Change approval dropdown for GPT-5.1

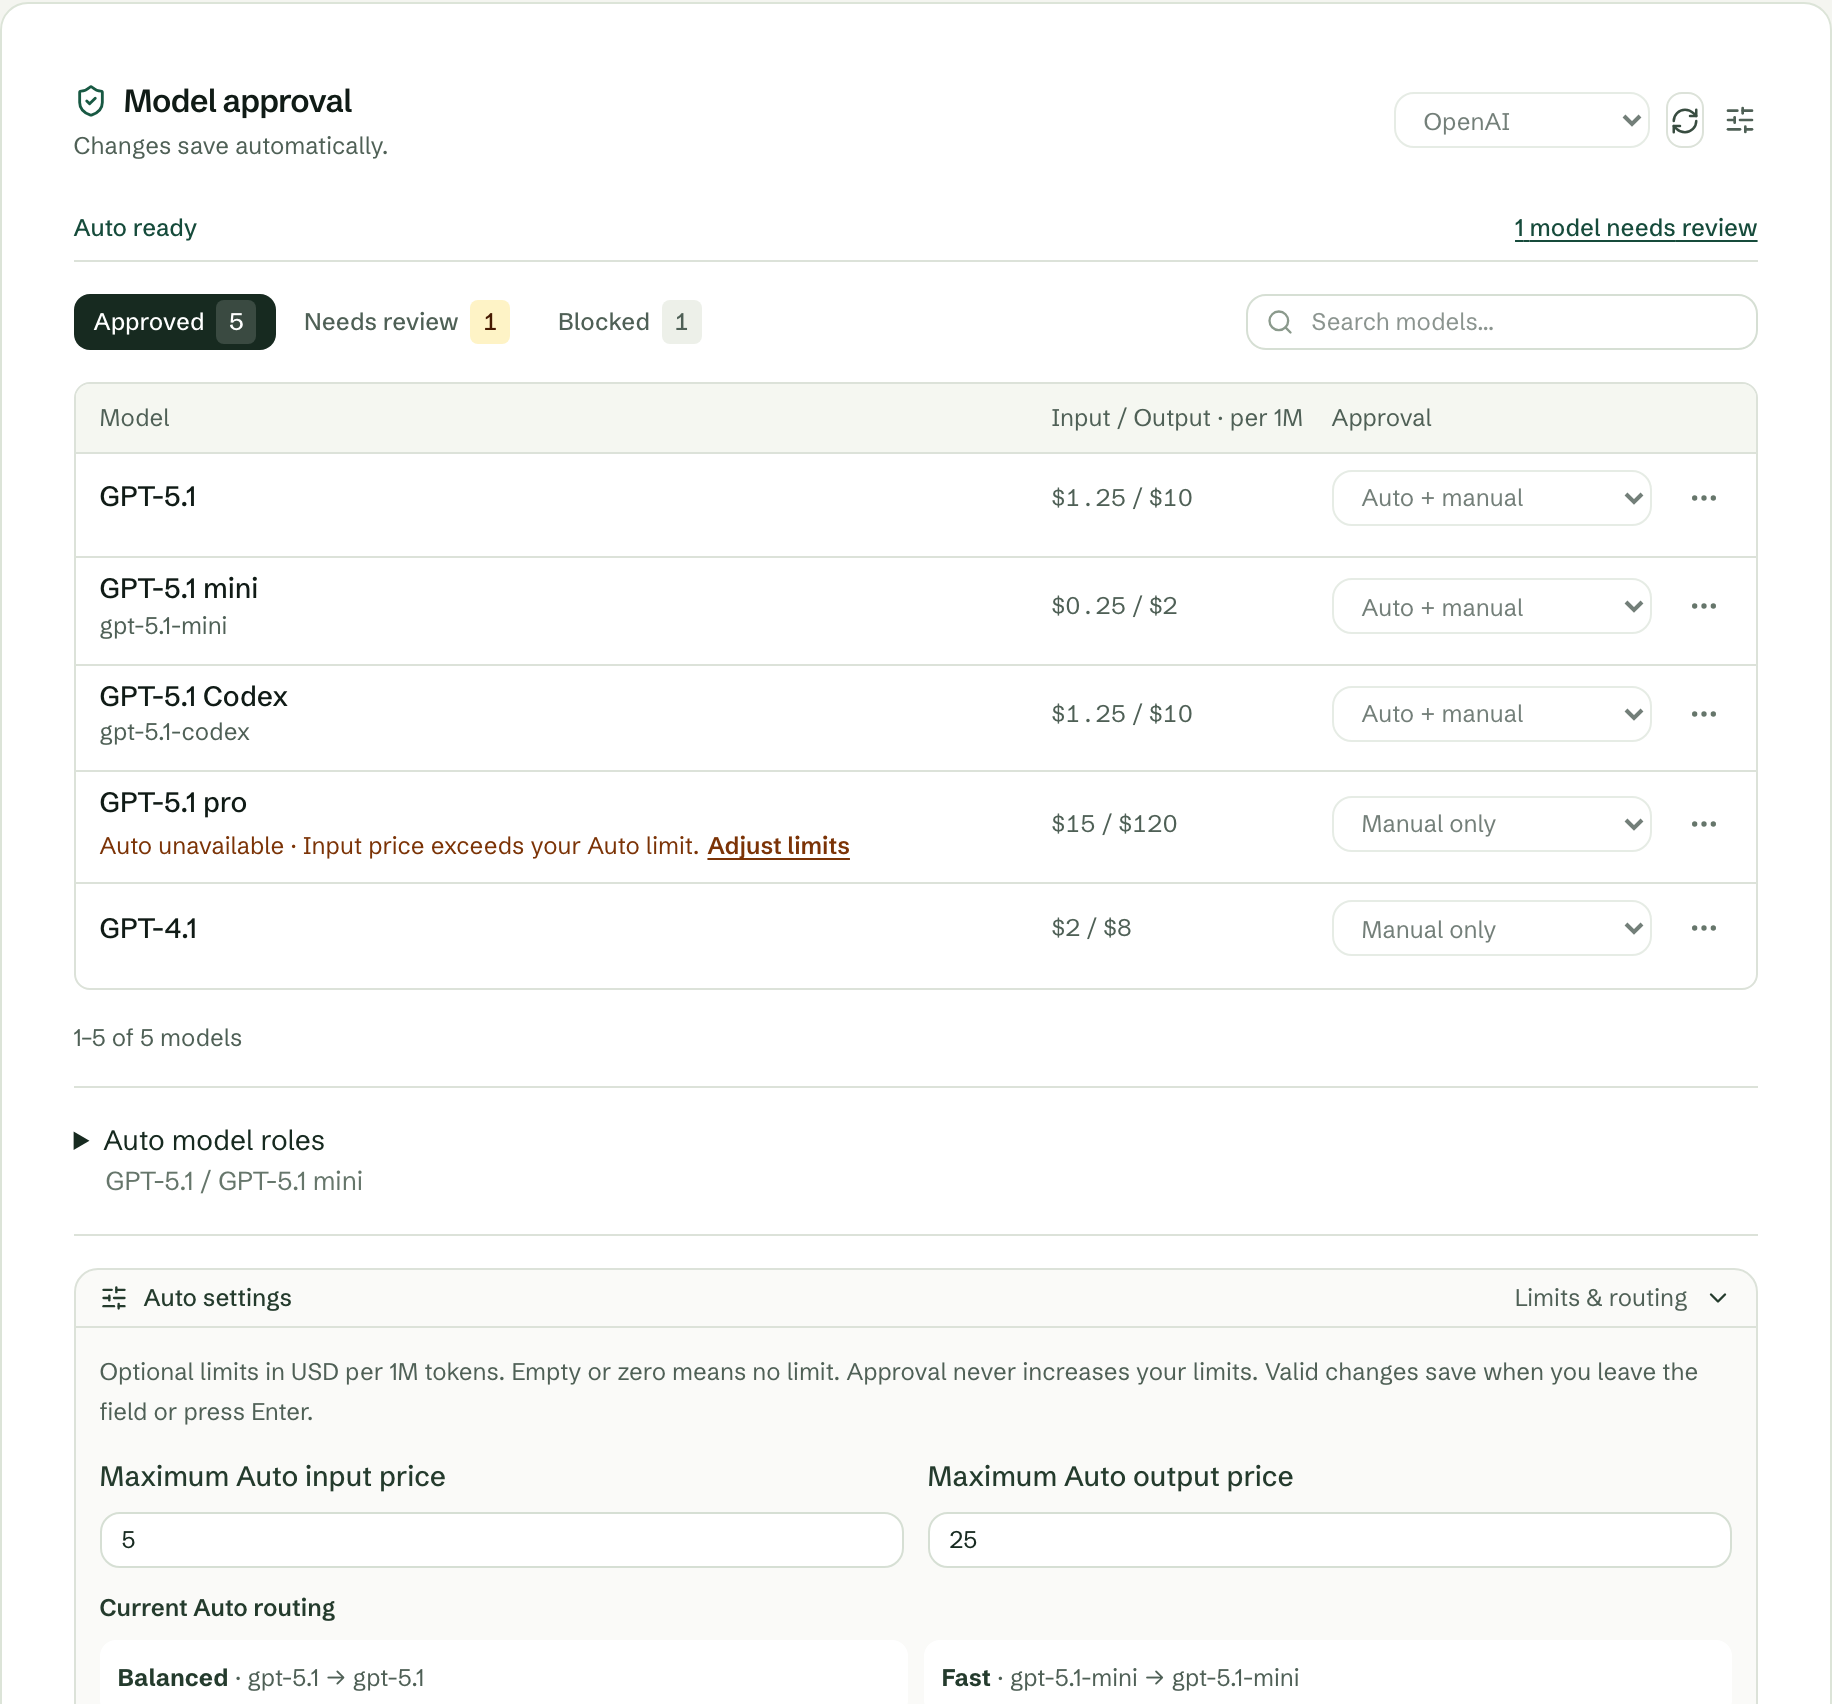[x=1491, y=498]
